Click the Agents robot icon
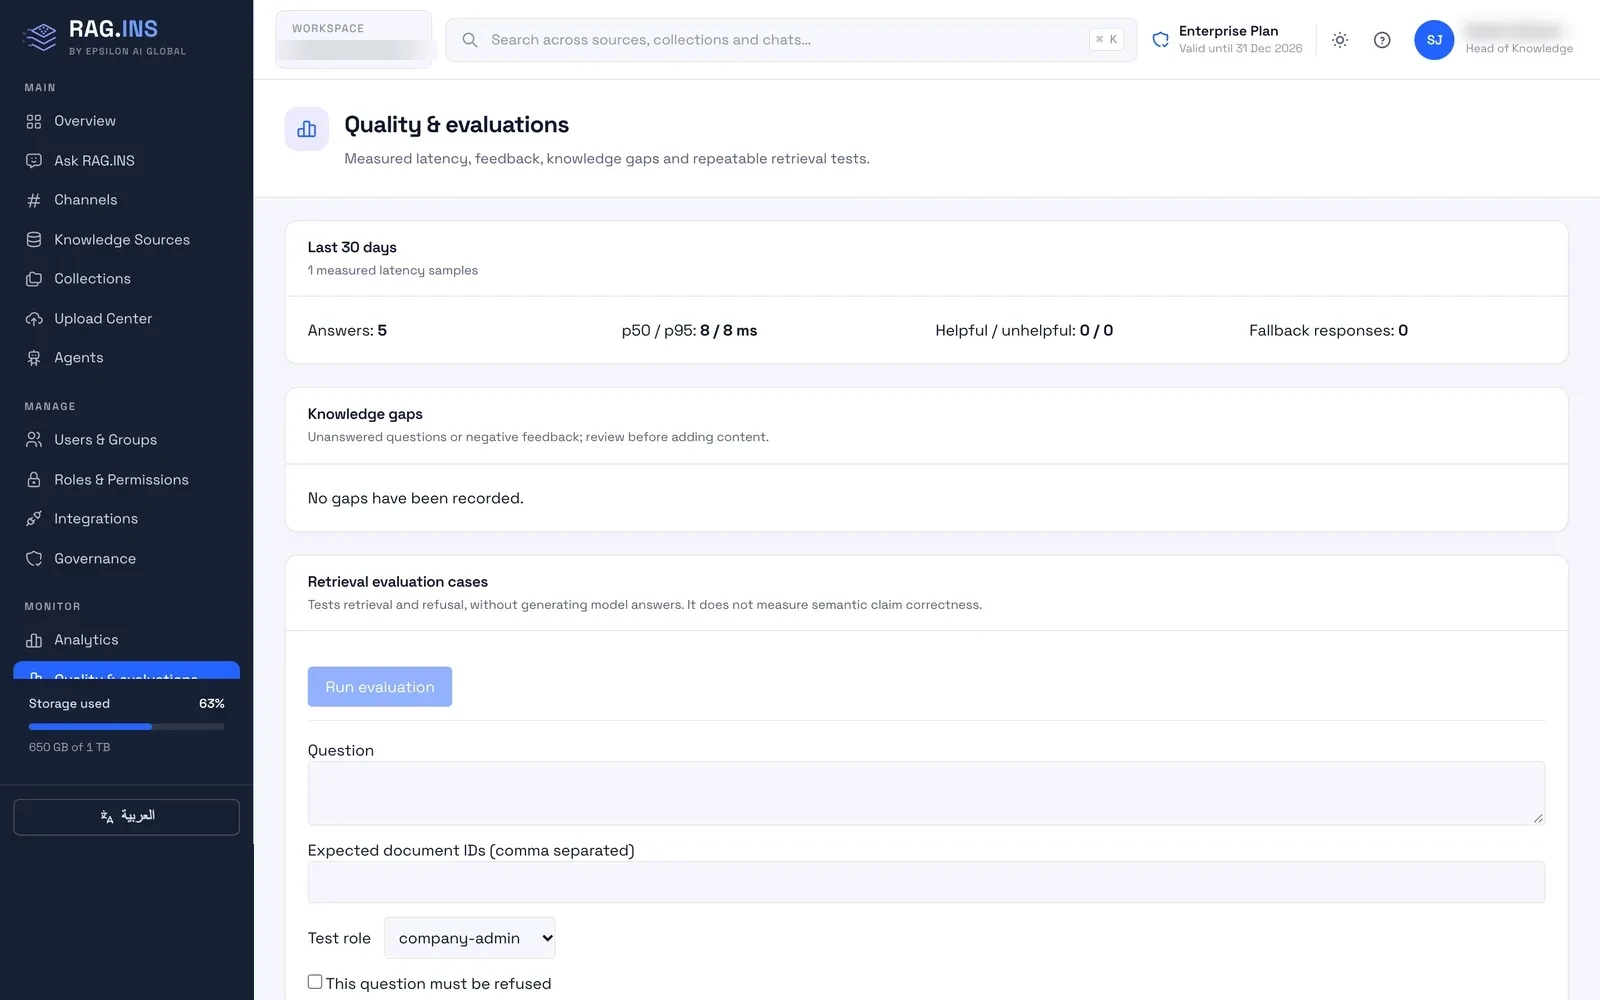The height and width of the screenshot is (1000, 1600). point(34,358)
